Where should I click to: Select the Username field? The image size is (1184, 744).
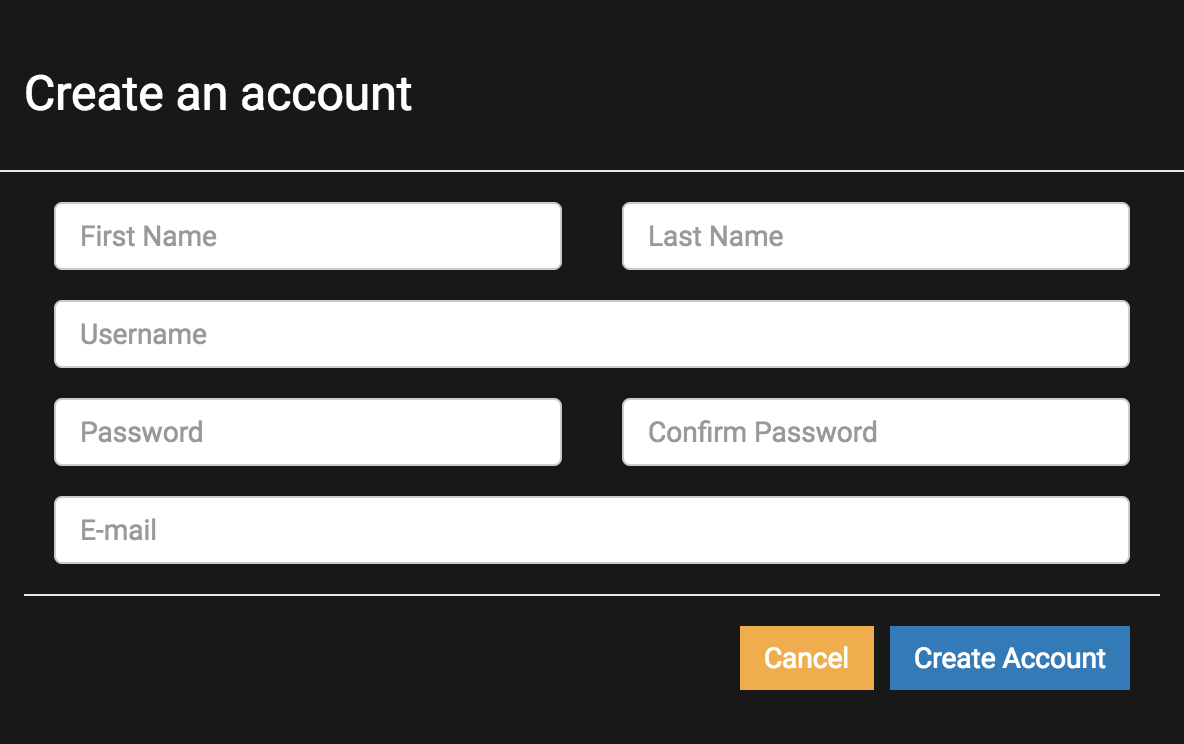(x=592, y=334)
